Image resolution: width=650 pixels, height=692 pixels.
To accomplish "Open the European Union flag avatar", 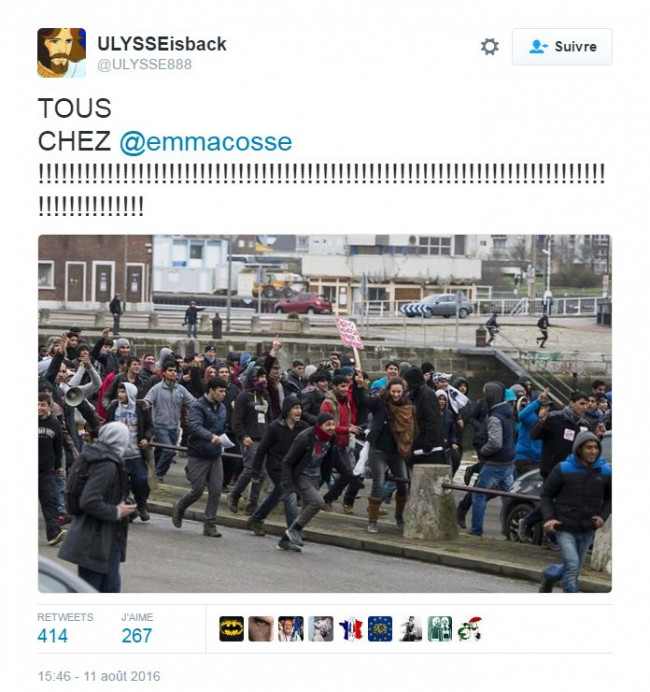I will pyautogui.click(x=380, y=628).
